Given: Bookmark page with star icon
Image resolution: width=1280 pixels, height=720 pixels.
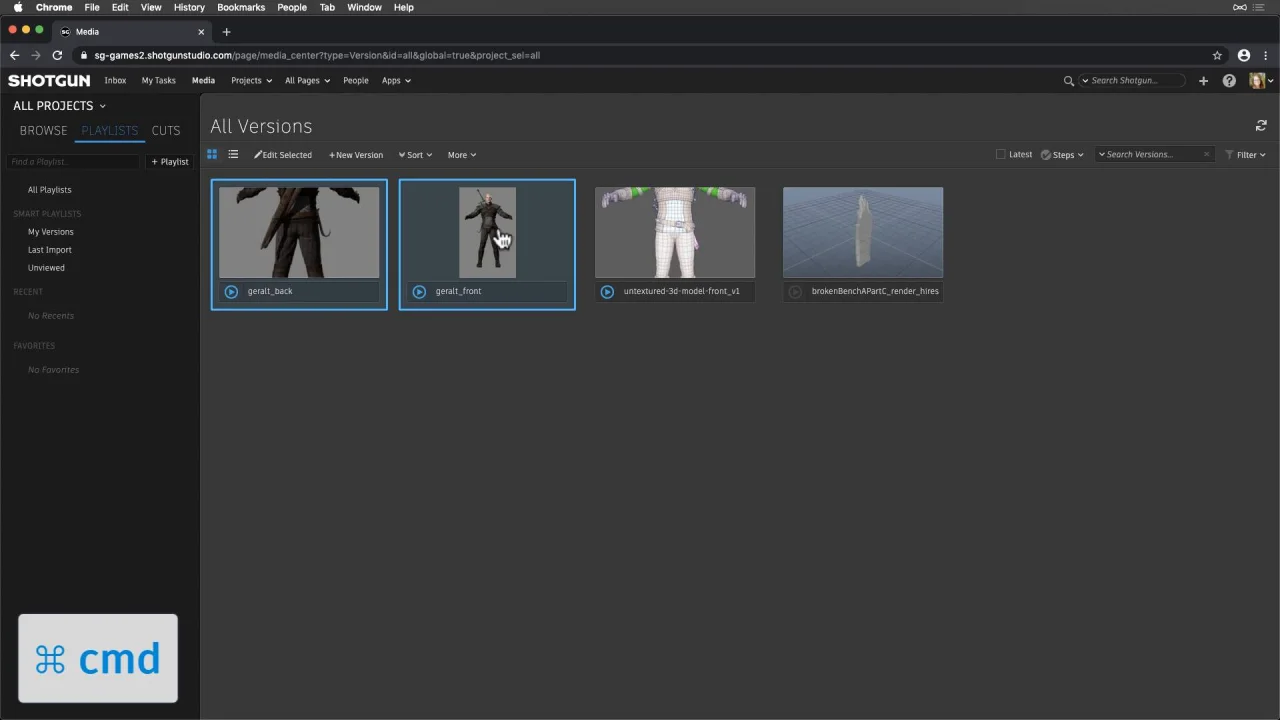Looking at the screenshot, I should 1217,55.
